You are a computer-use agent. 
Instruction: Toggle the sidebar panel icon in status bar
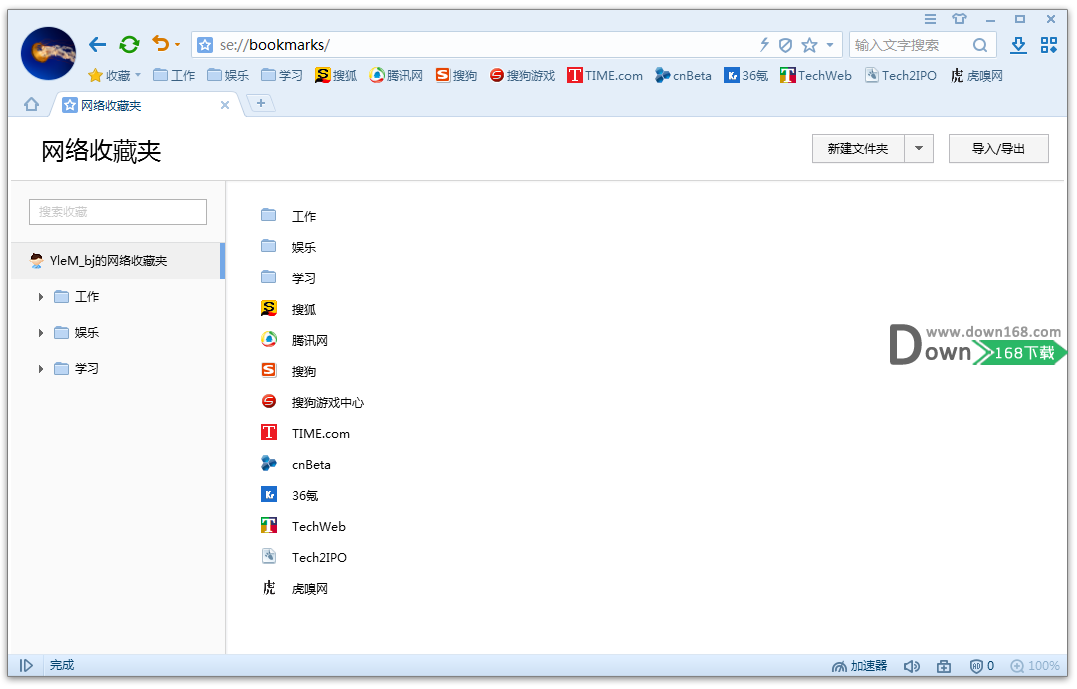click(x=26, y=666)
